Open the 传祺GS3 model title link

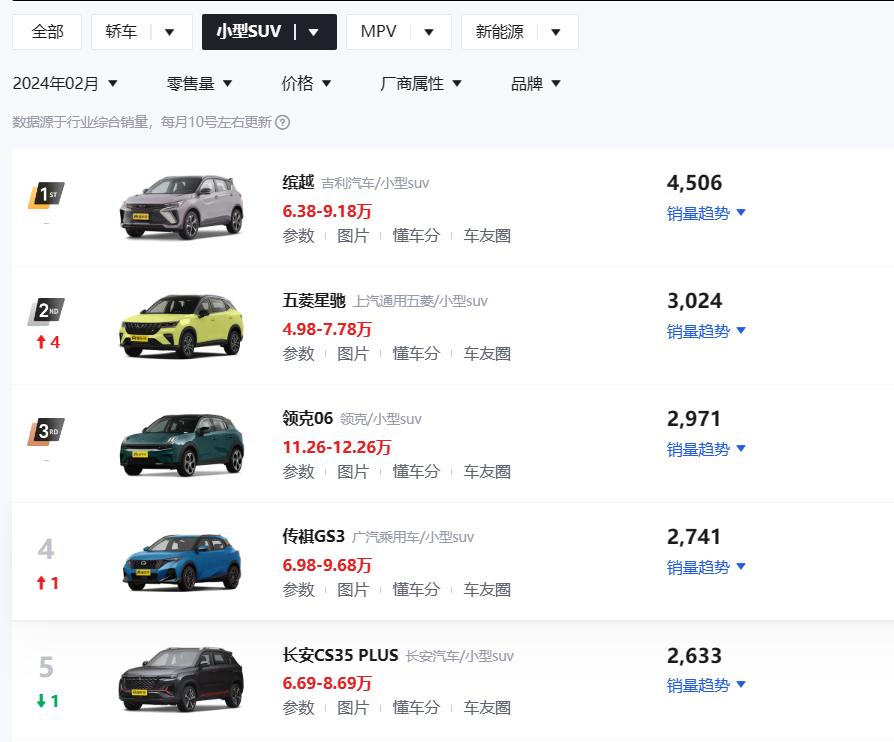click(x=314, y=537)
